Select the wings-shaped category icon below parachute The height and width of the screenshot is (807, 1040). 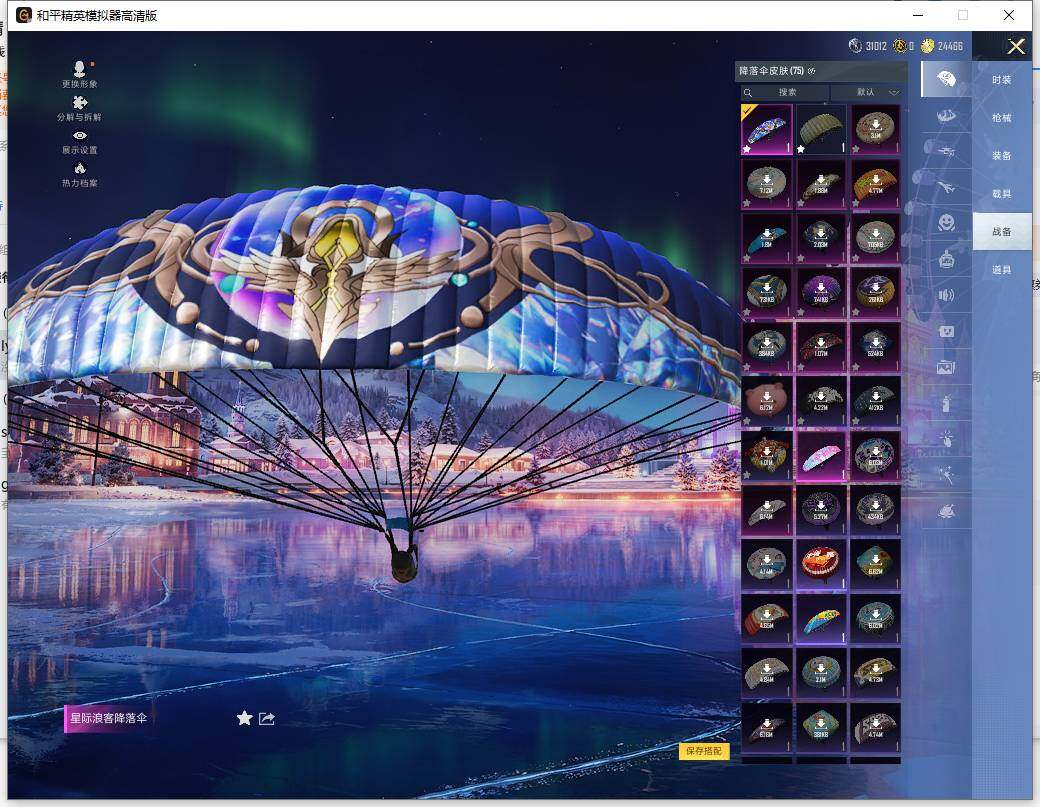pyautogui.click(x=946, y=116)
